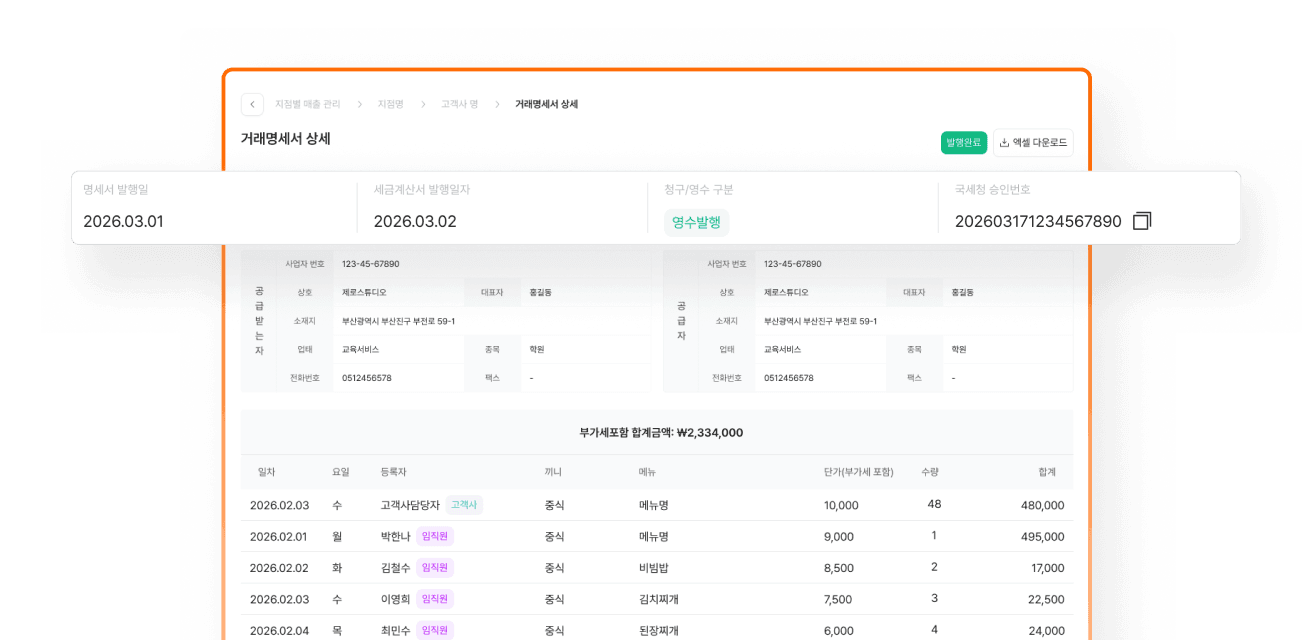Viewport: 1312px width, 640px height.
Task: Click the total amount 480,000
Action: 1043,505
